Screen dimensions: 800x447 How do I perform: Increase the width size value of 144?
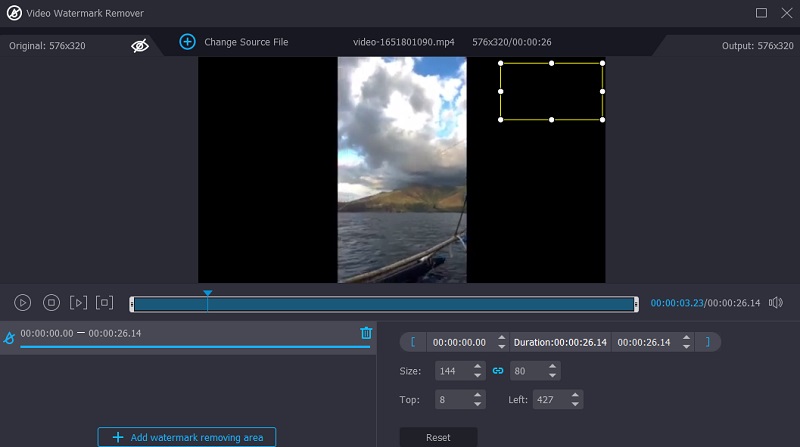[476, 366]
